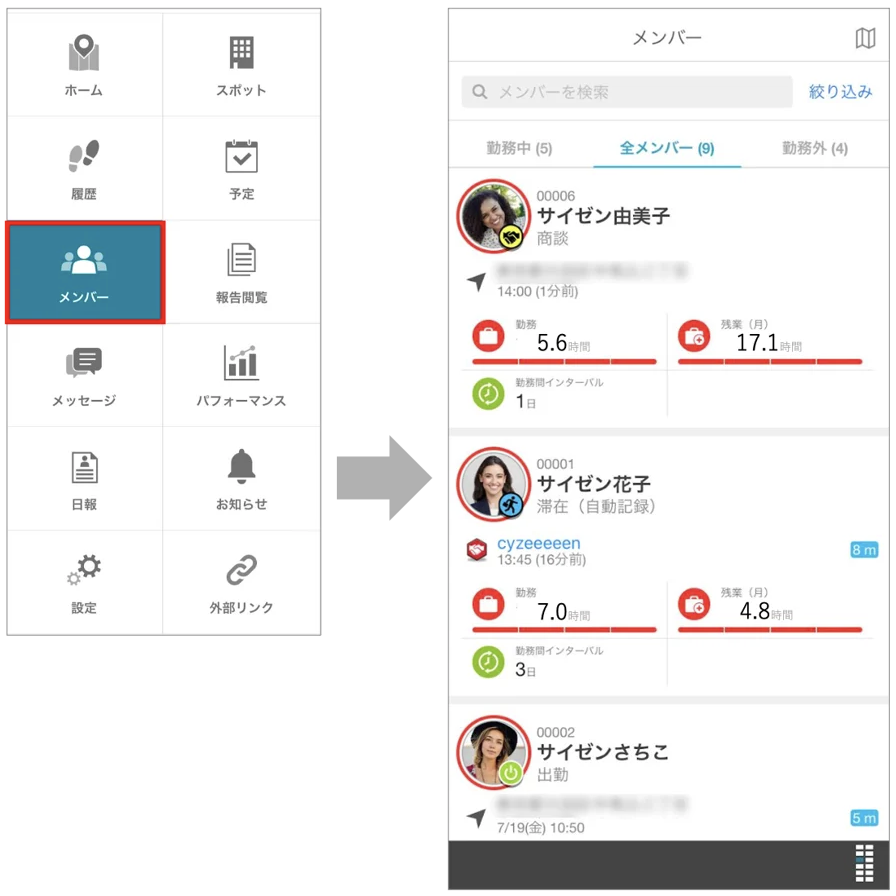Open the 外部リンク chain icon
896x896 pixels.
click(241, 570)
